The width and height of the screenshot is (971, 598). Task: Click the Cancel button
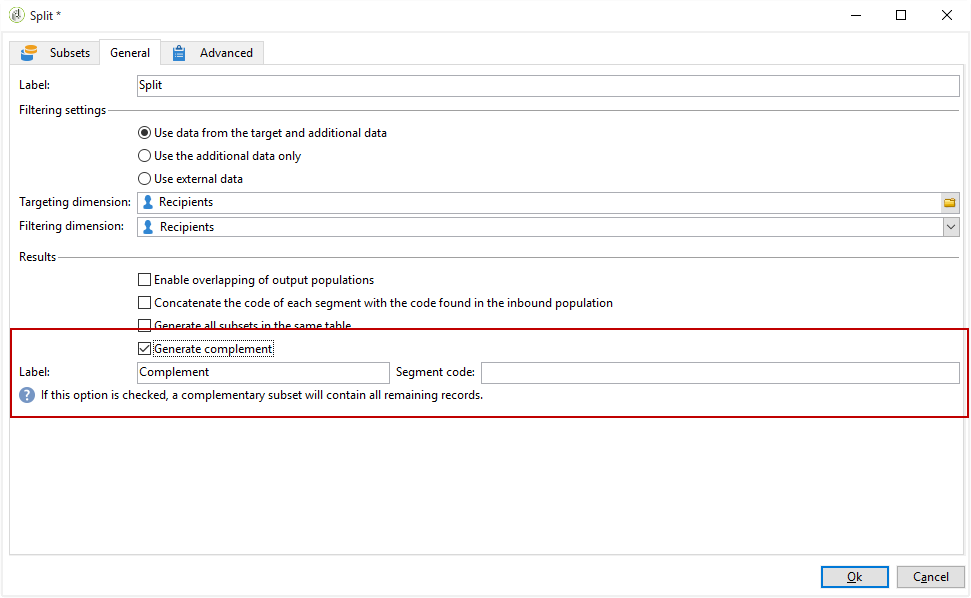tap(931, 577)
